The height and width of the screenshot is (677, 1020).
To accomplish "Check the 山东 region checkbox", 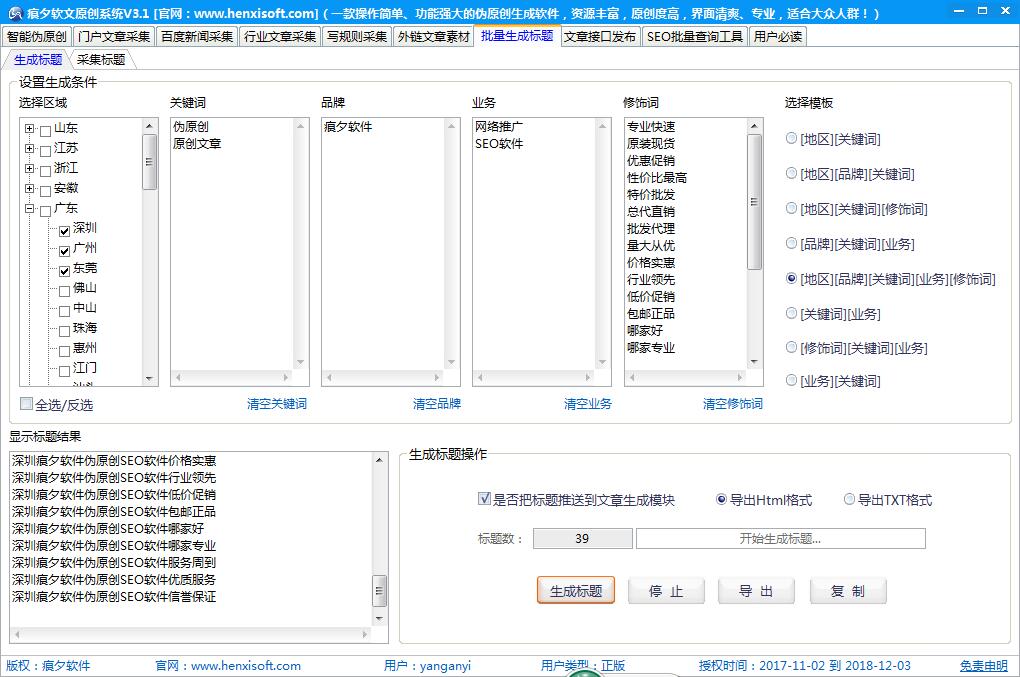I will coord(46,131).
